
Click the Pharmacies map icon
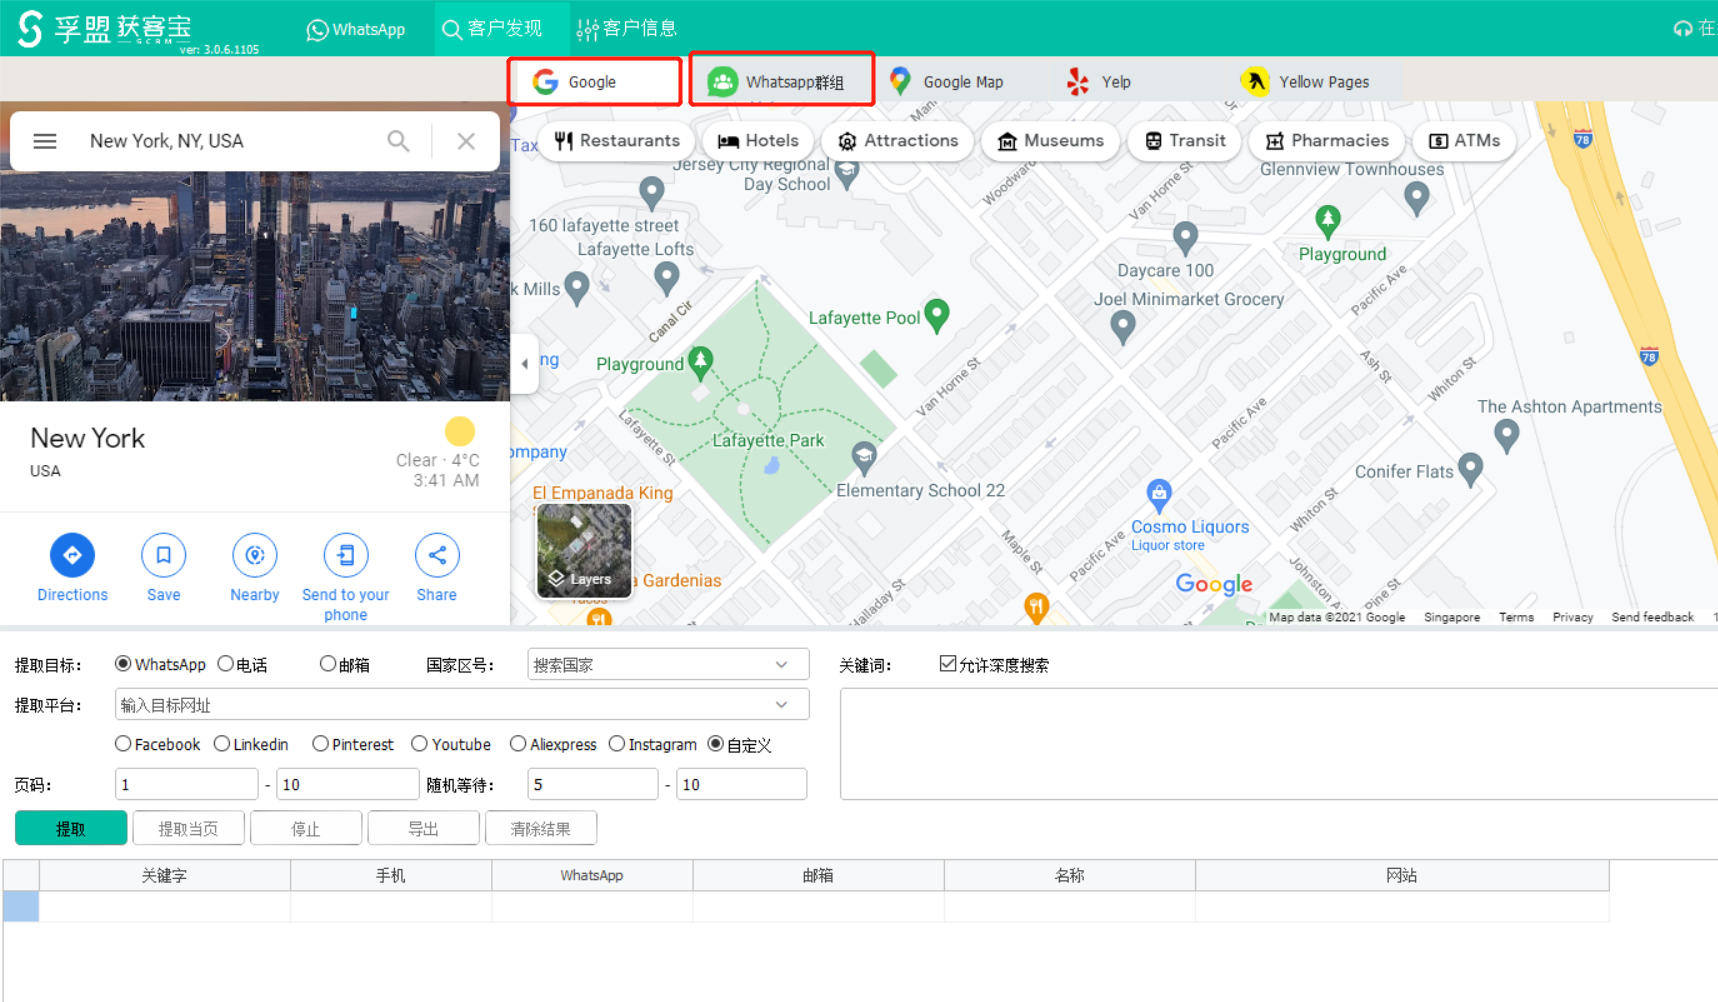(1326, 140)
